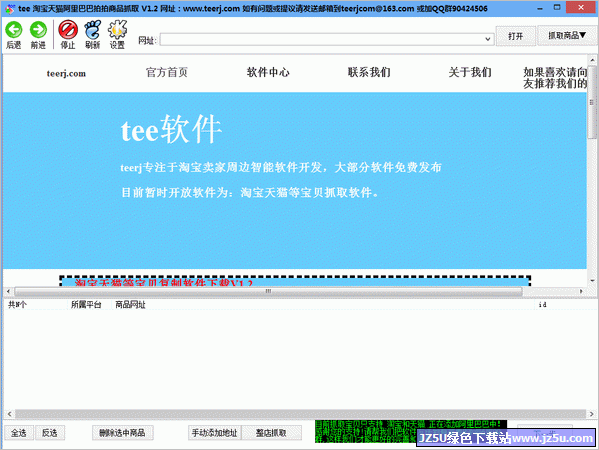599x450 pixels.
Task: Click the product list horizontal scrollbar
Action: (x=300, y=414)
